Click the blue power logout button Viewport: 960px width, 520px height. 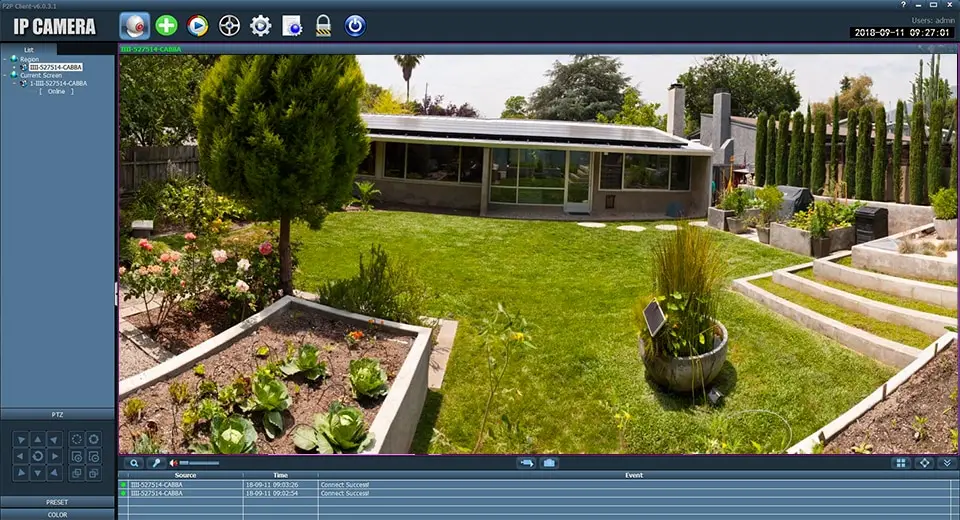click(355, 26)
